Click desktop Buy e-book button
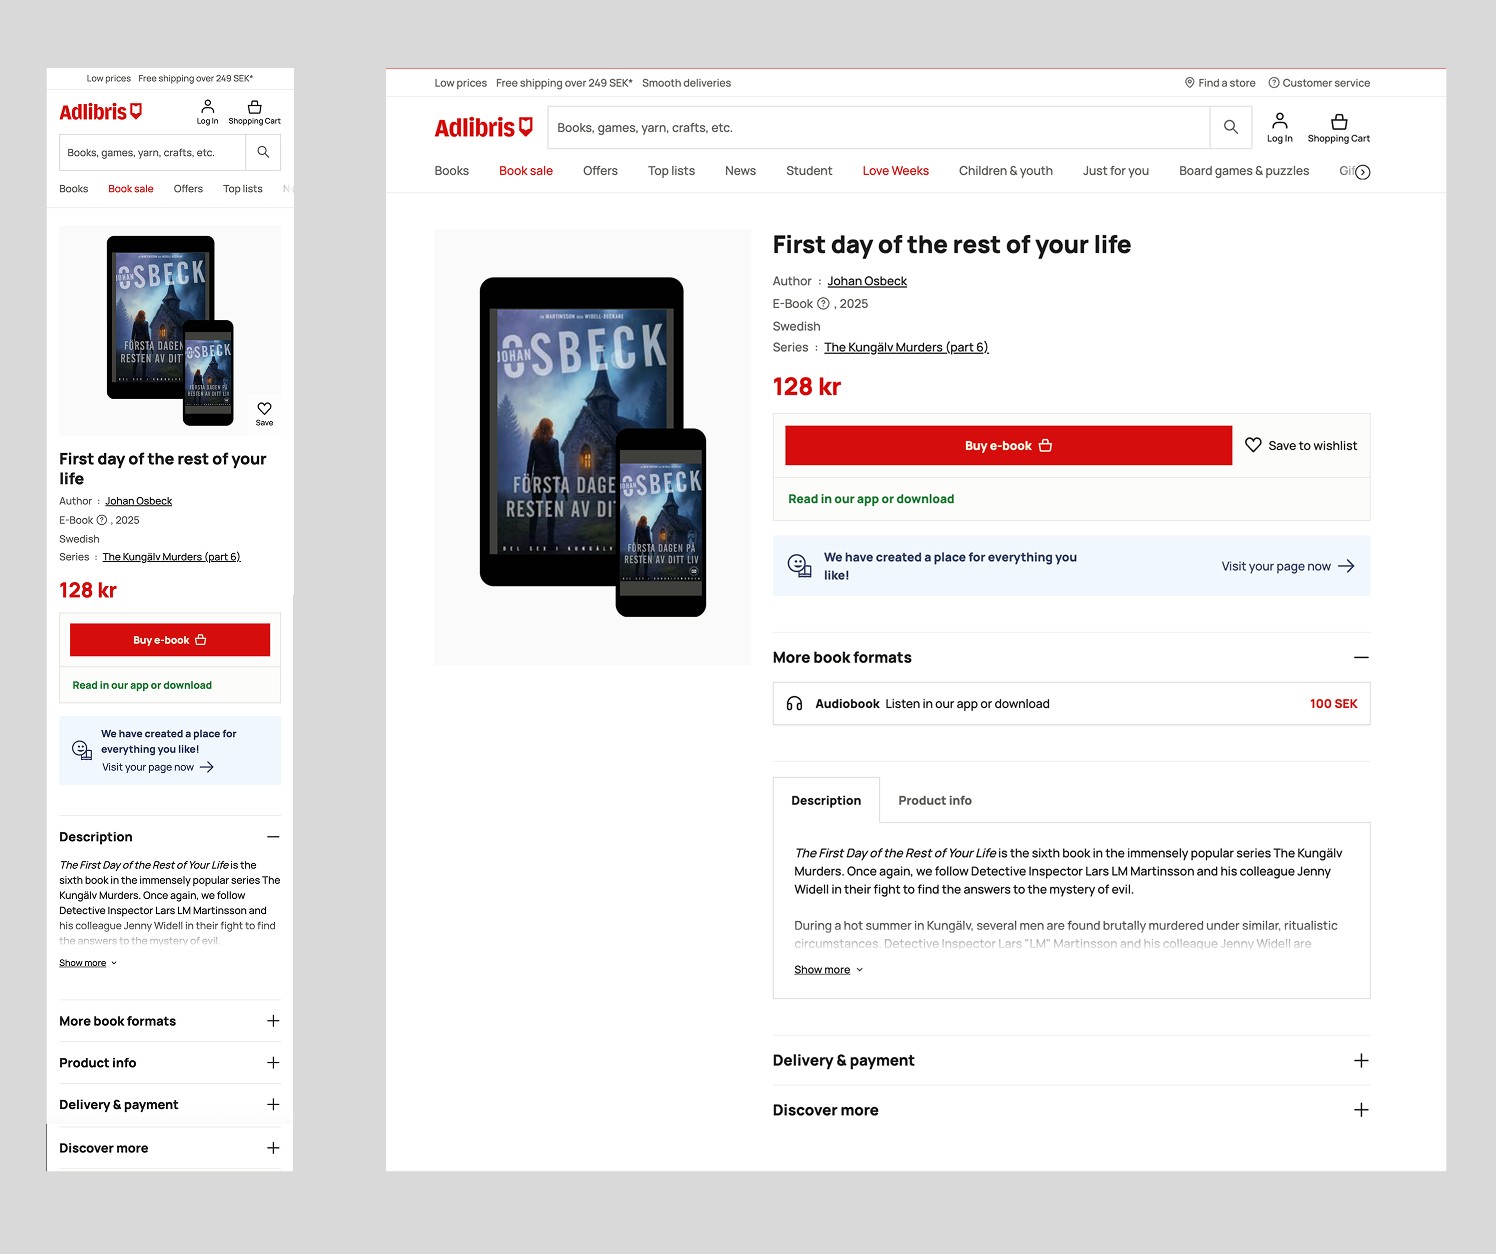1496x1254 pixels. click(1008, 445)
